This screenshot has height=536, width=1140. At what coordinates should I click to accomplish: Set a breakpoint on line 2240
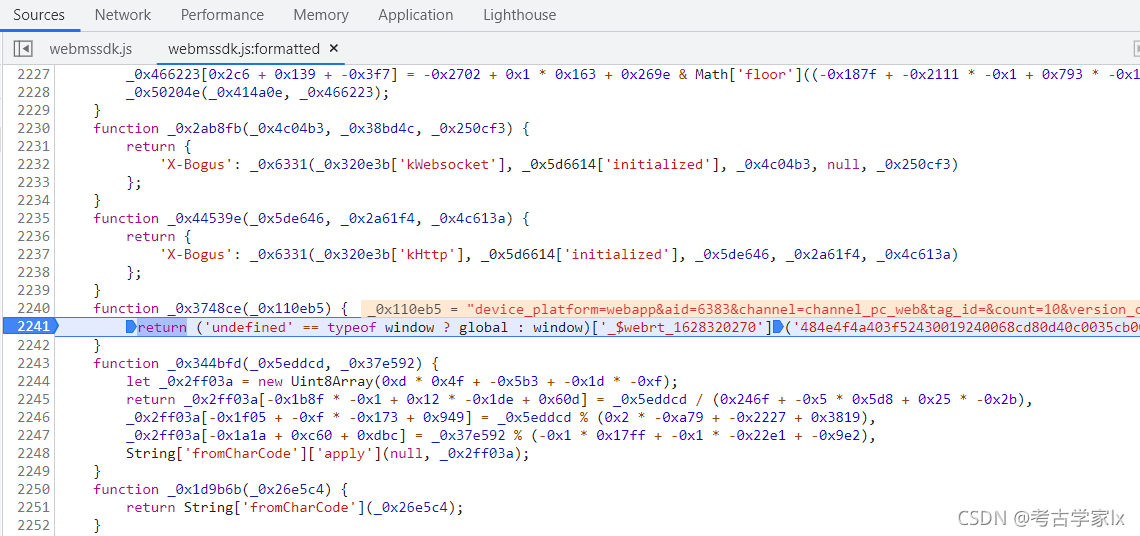click(x=33, y=308)
